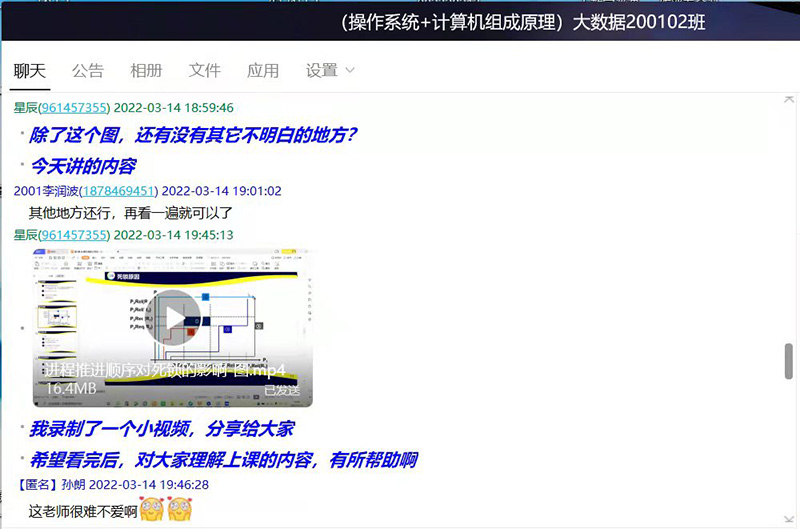Screen dimensions: 800x529
Task: Click 李润波's QQ number 1878469451 link
Action: [x=119, y=191]
